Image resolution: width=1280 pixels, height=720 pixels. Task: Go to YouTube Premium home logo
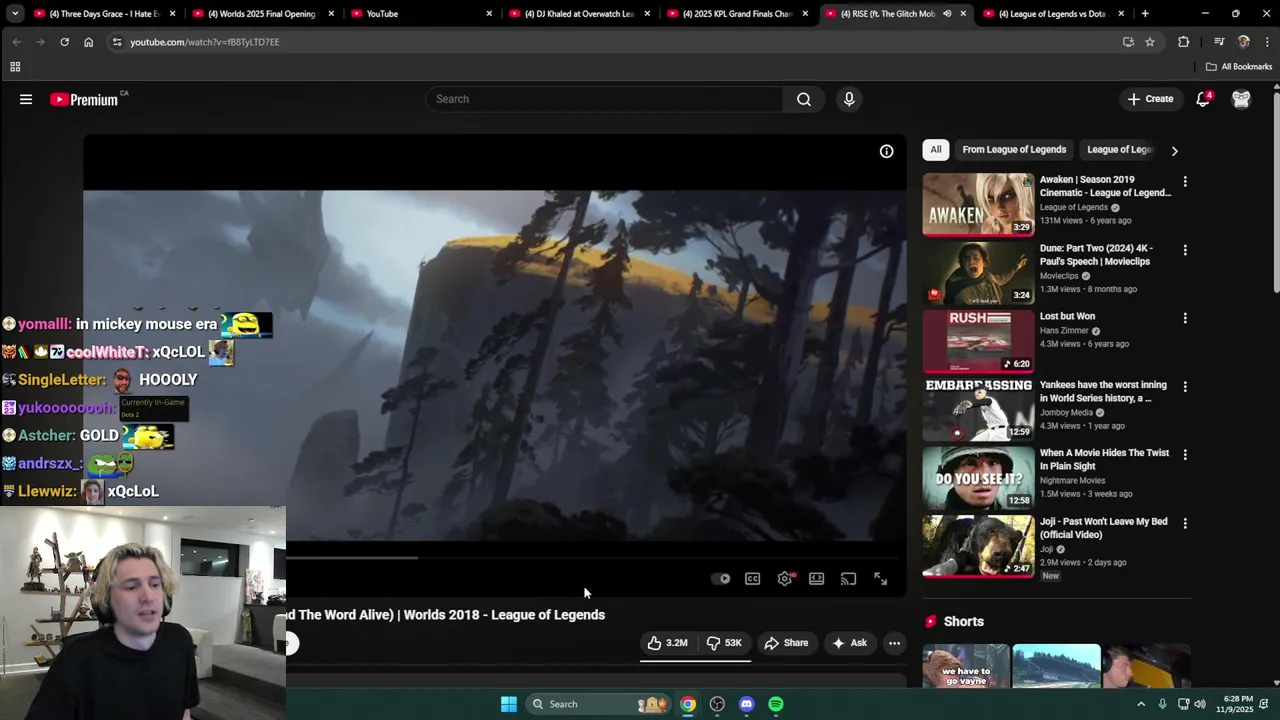(84, 99)
